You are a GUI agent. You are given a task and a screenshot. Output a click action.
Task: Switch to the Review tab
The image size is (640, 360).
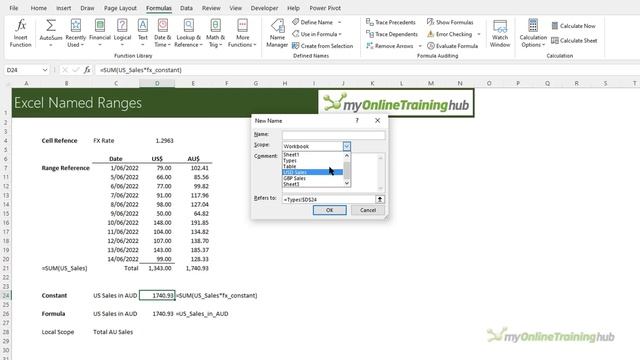(211, 8)
